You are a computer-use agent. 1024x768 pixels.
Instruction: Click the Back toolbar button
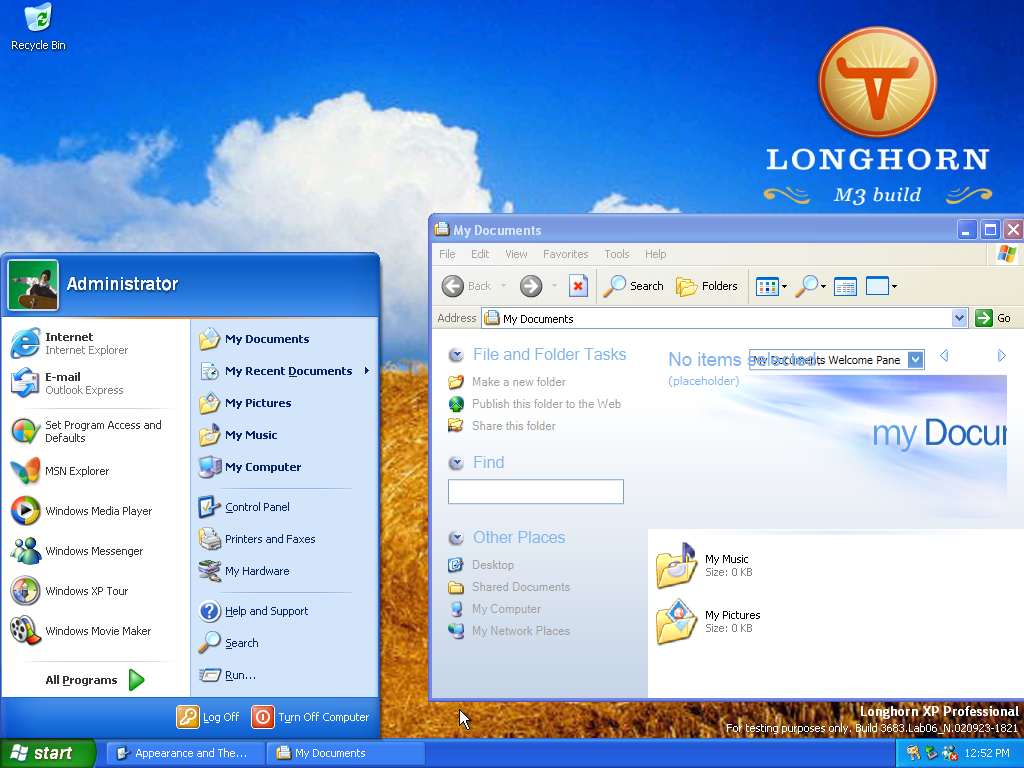[x=466, y=286]
